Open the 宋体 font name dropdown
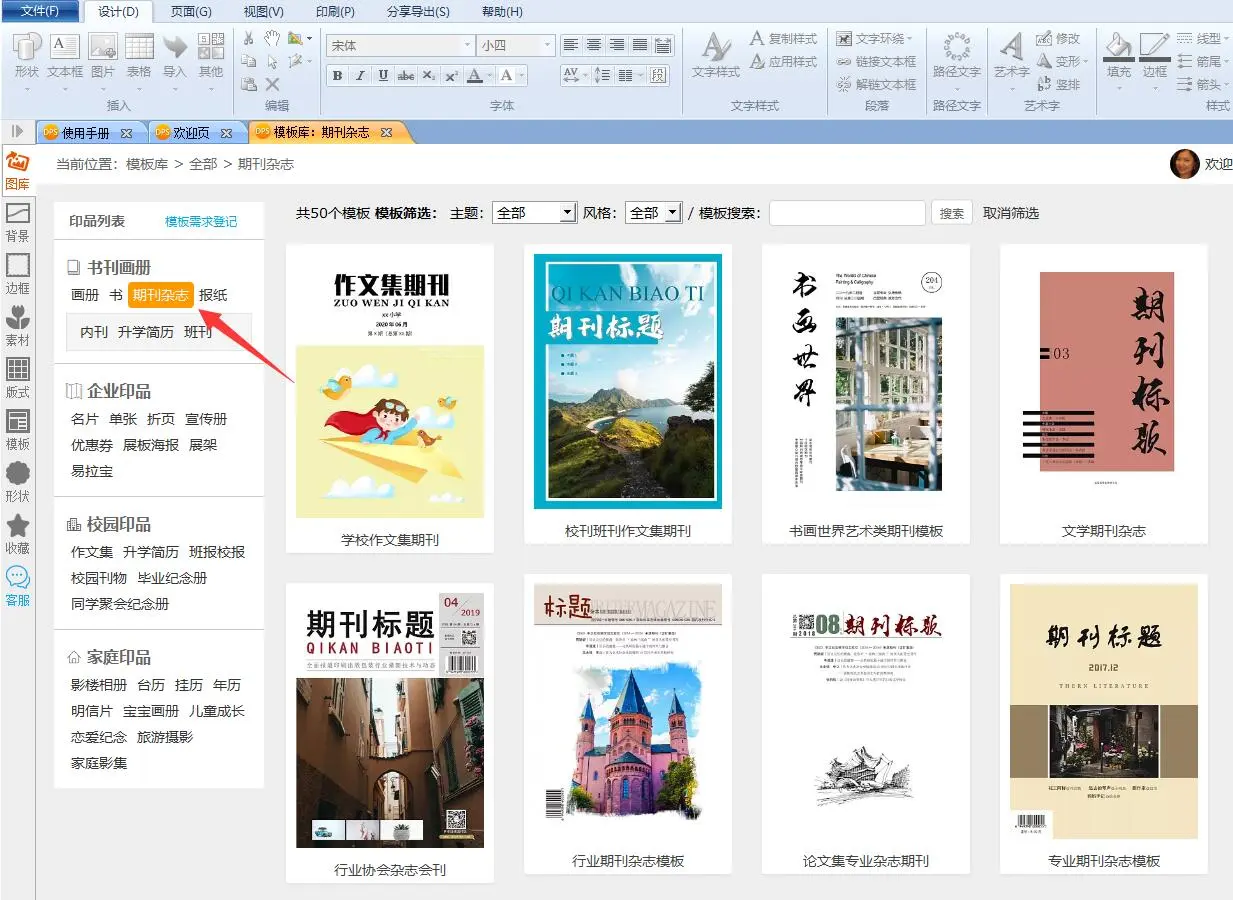The height and width of the screenshot is (900, 1233). pyautogui.click(x=467, y=46)
